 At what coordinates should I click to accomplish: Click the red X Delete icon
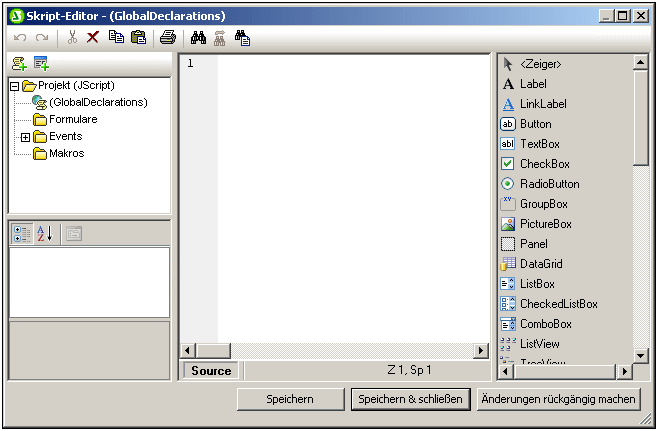pyautogui.click(x=93, y=37)
